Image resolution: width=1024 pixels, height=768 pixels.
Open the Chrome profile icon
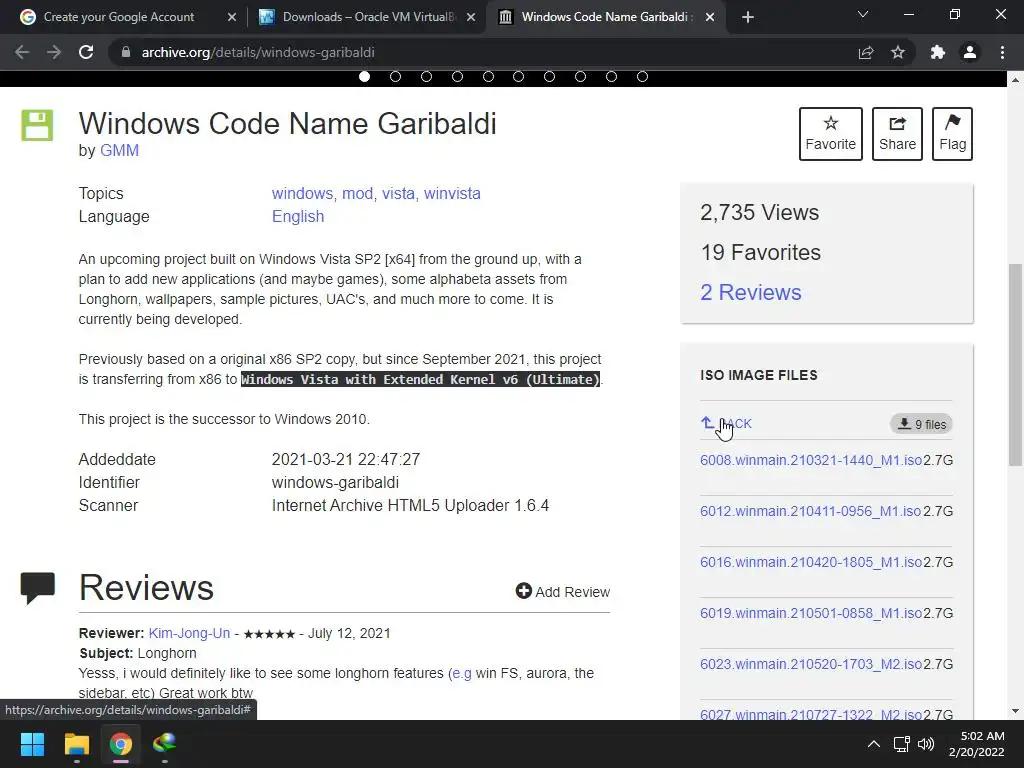(970, 52)
